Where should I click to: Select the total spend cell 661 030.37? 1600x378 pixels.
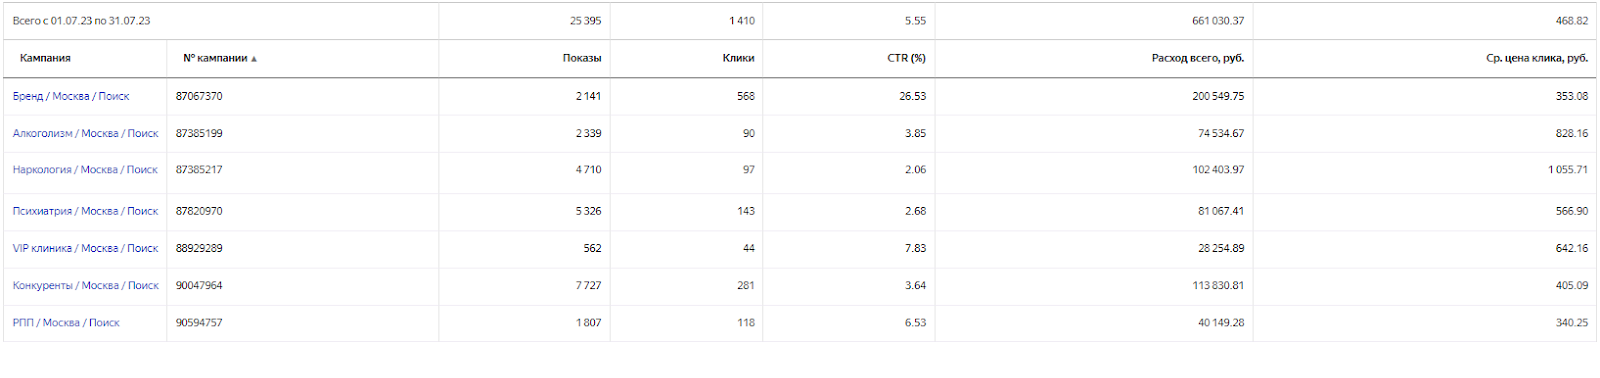point(1094,21)
